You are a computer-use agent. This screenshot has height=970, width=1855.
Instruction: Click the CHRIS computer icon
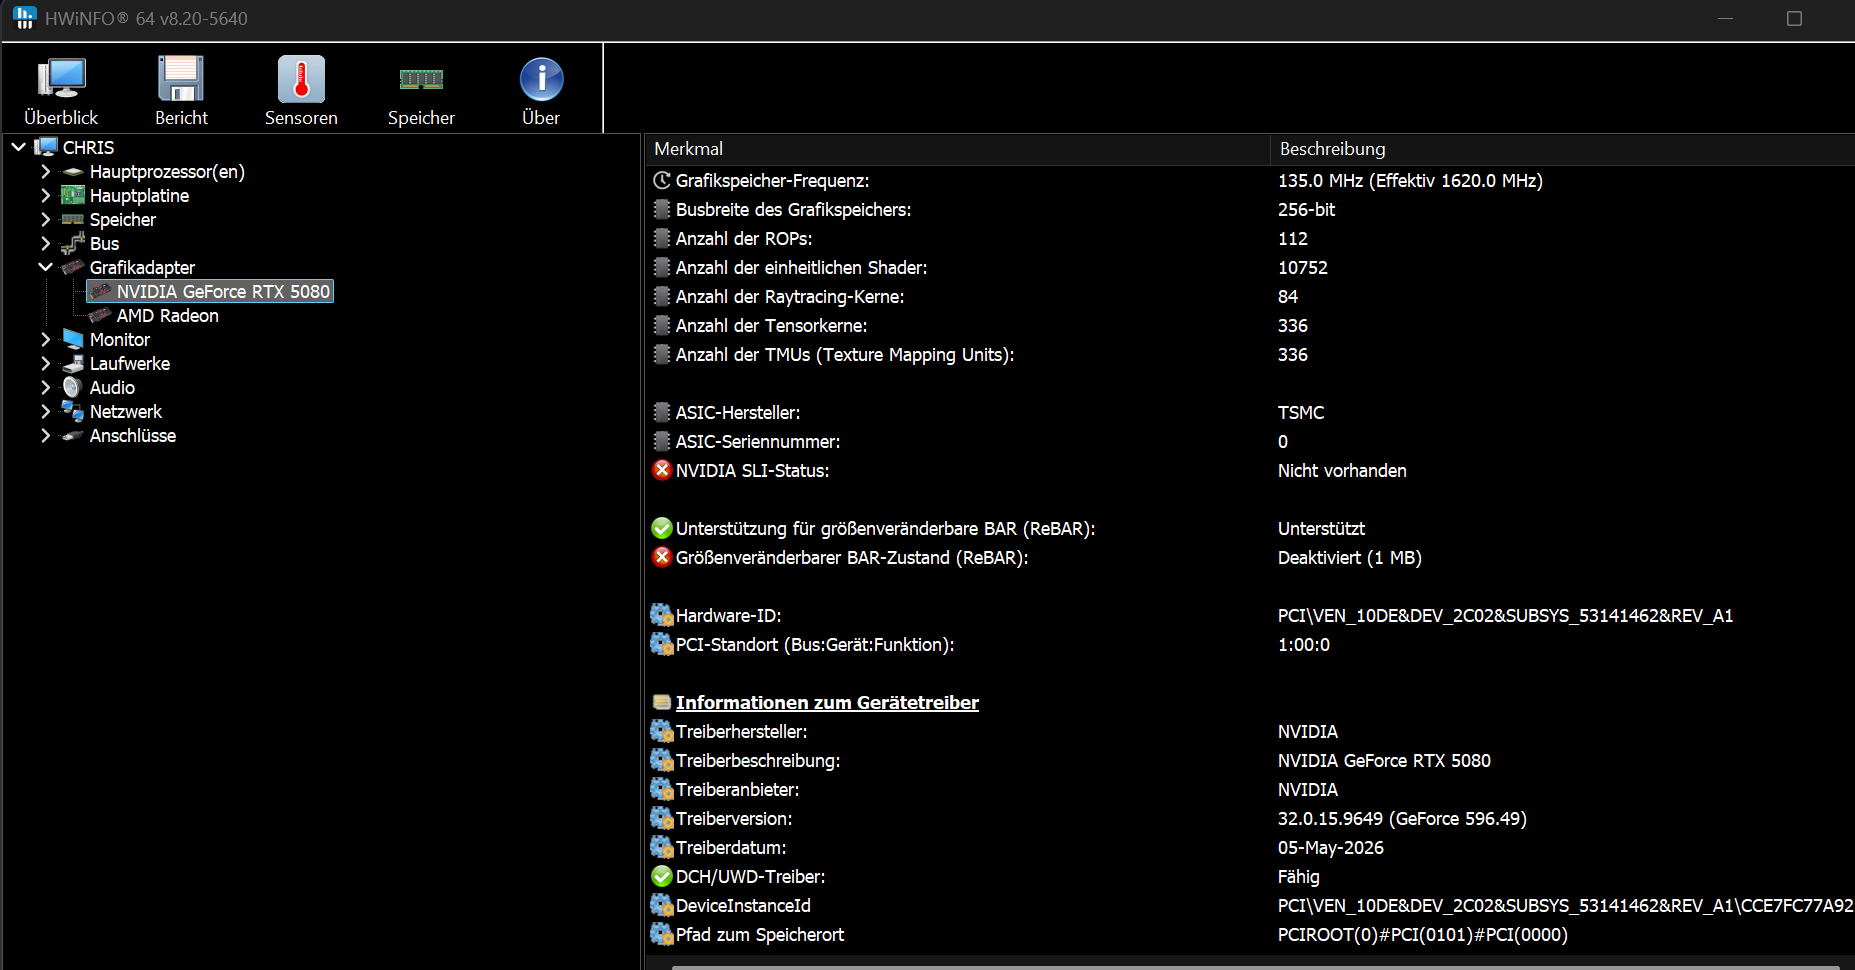pyautogui.click(x=46, y=147)
